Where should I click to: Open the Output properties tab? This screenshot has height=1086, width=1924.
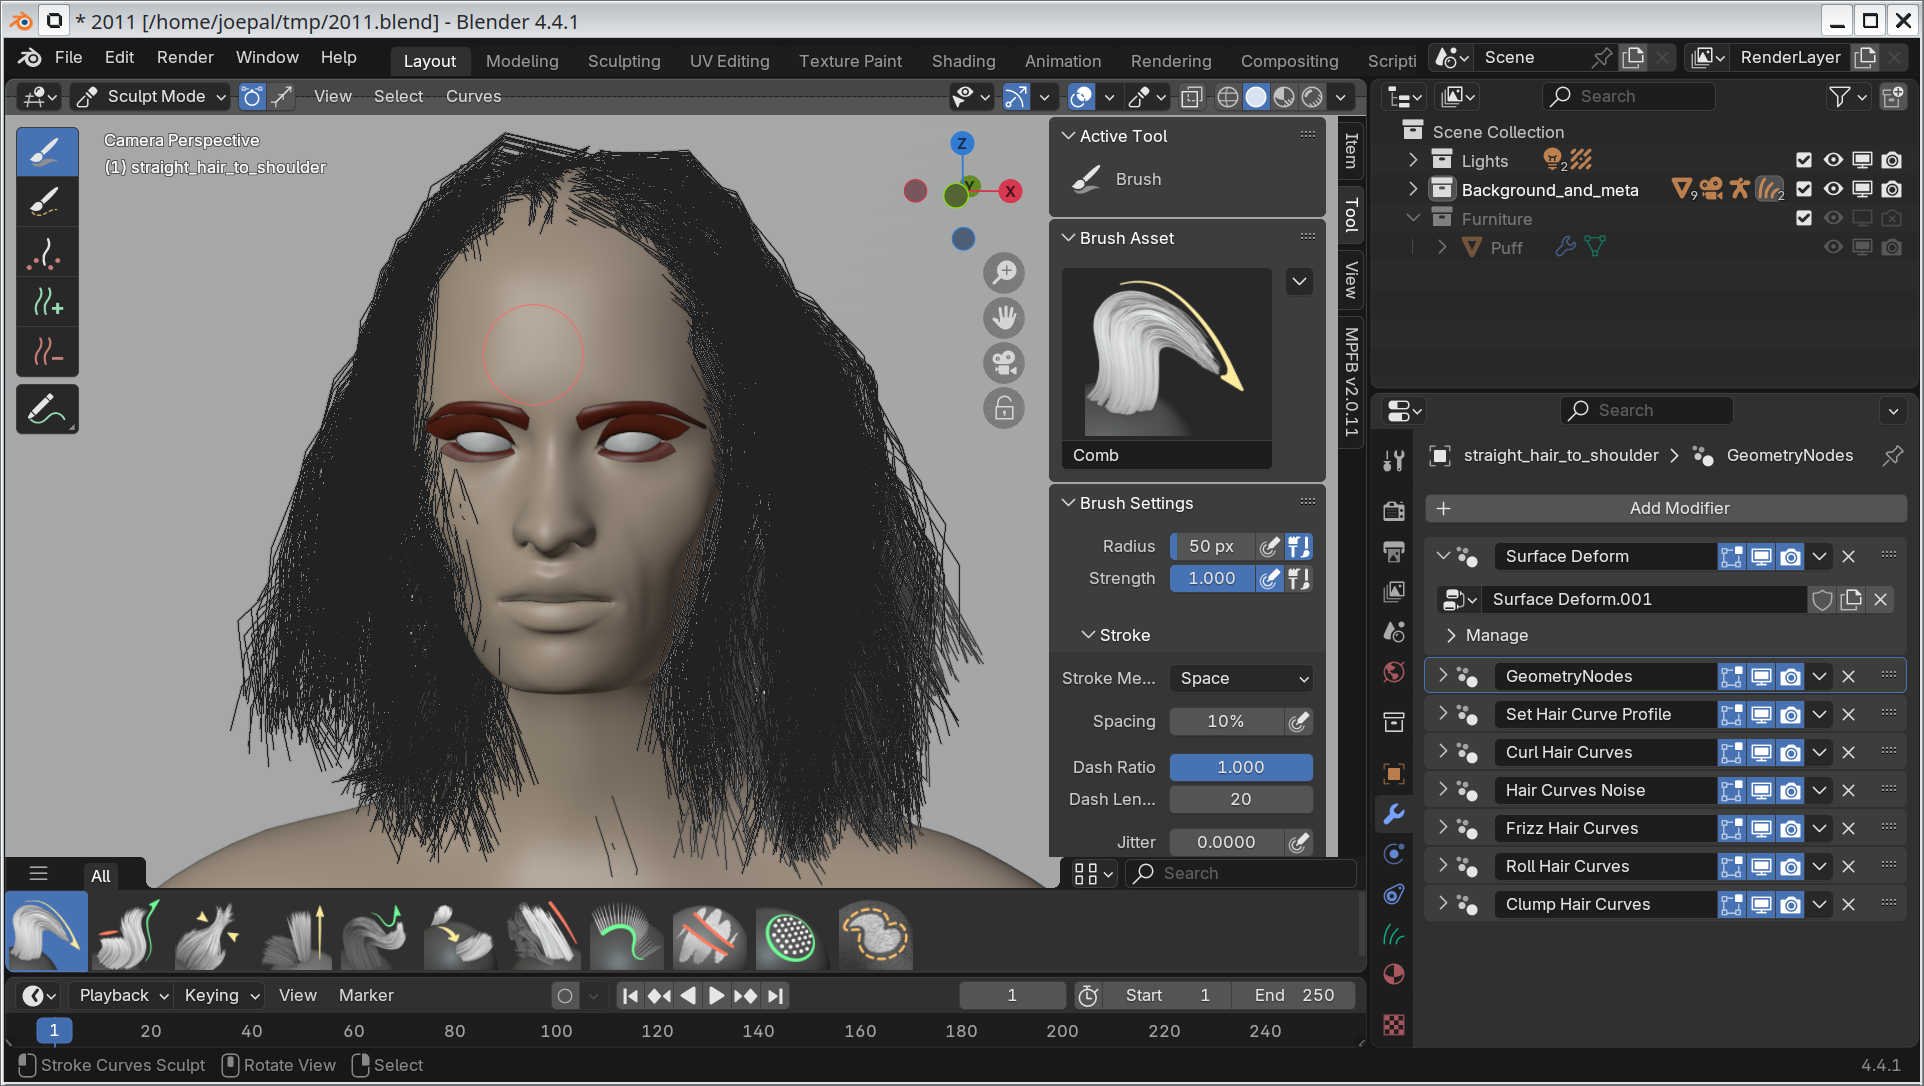(x=1393, y=551)
